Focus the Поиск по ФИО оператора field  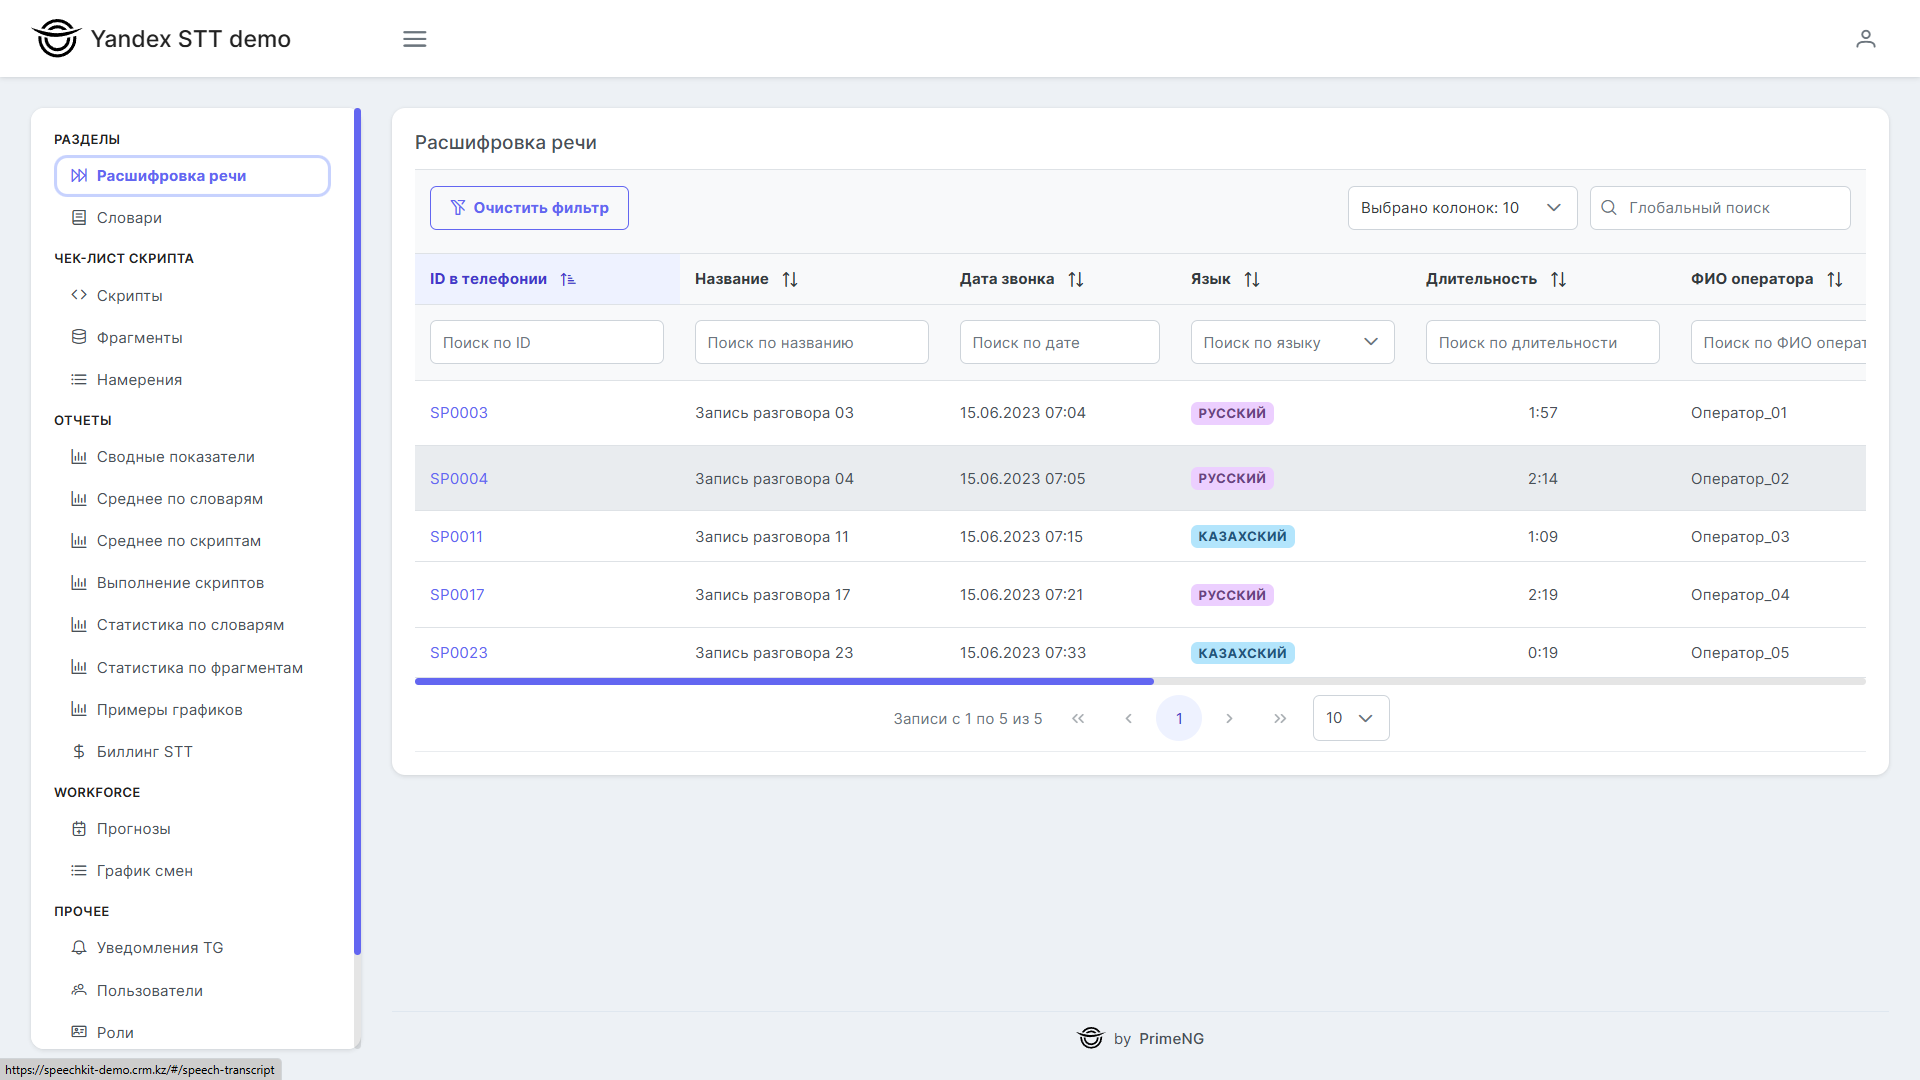(x=1778, y=342)
